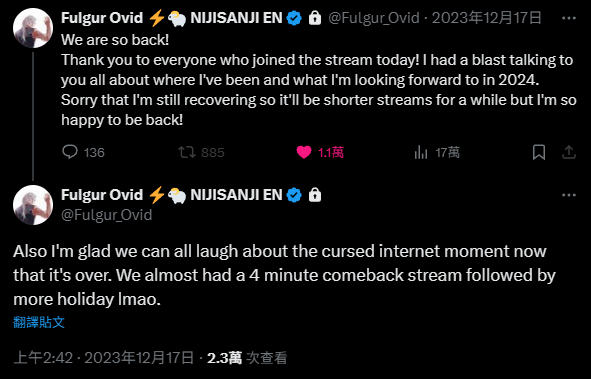The image size is (591, 379).
Task: Open the more options menu of first tweet
Action: 569,18
